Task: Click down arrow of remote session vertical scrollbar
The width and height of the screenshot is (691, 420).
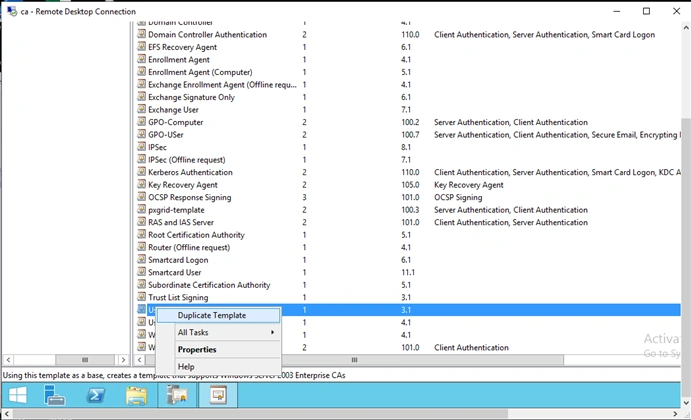Action: [686, 403]
